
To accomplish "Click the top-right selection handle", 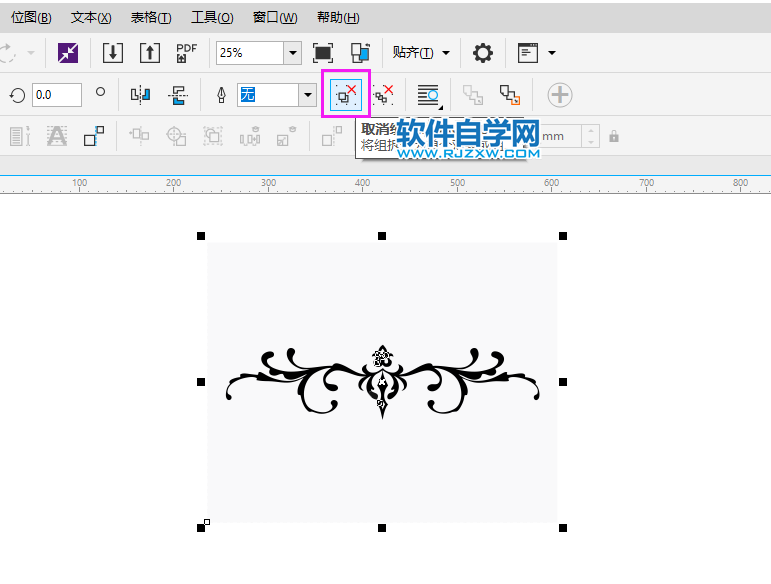I will (563, 236).
